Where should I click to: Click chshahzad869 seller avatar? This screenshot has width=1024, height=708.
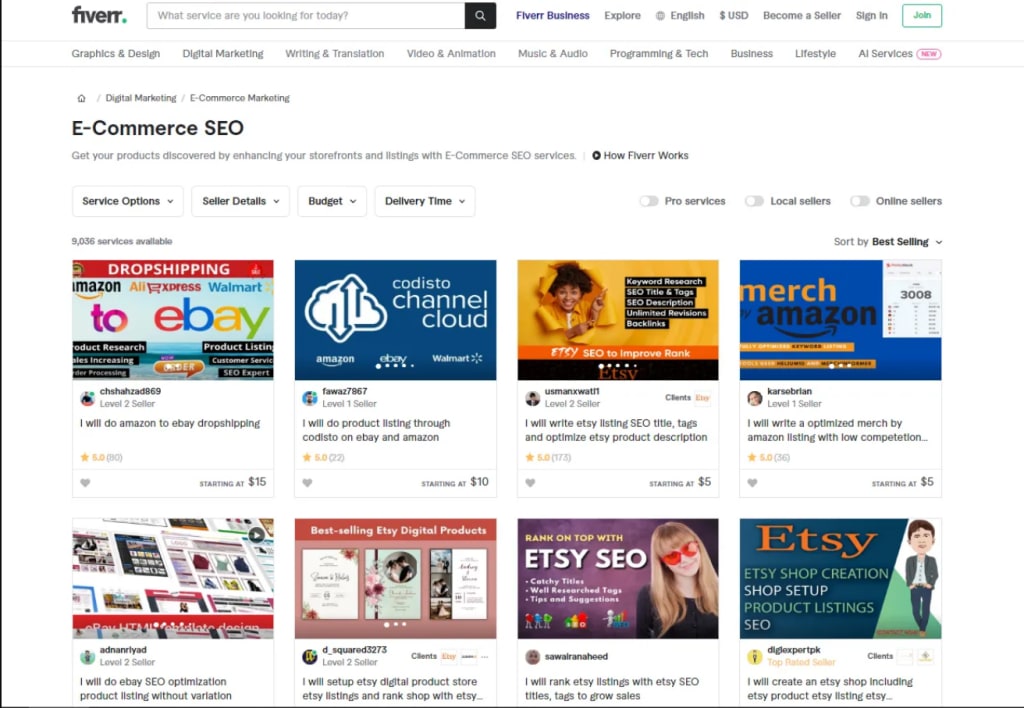tap(88, 398)
